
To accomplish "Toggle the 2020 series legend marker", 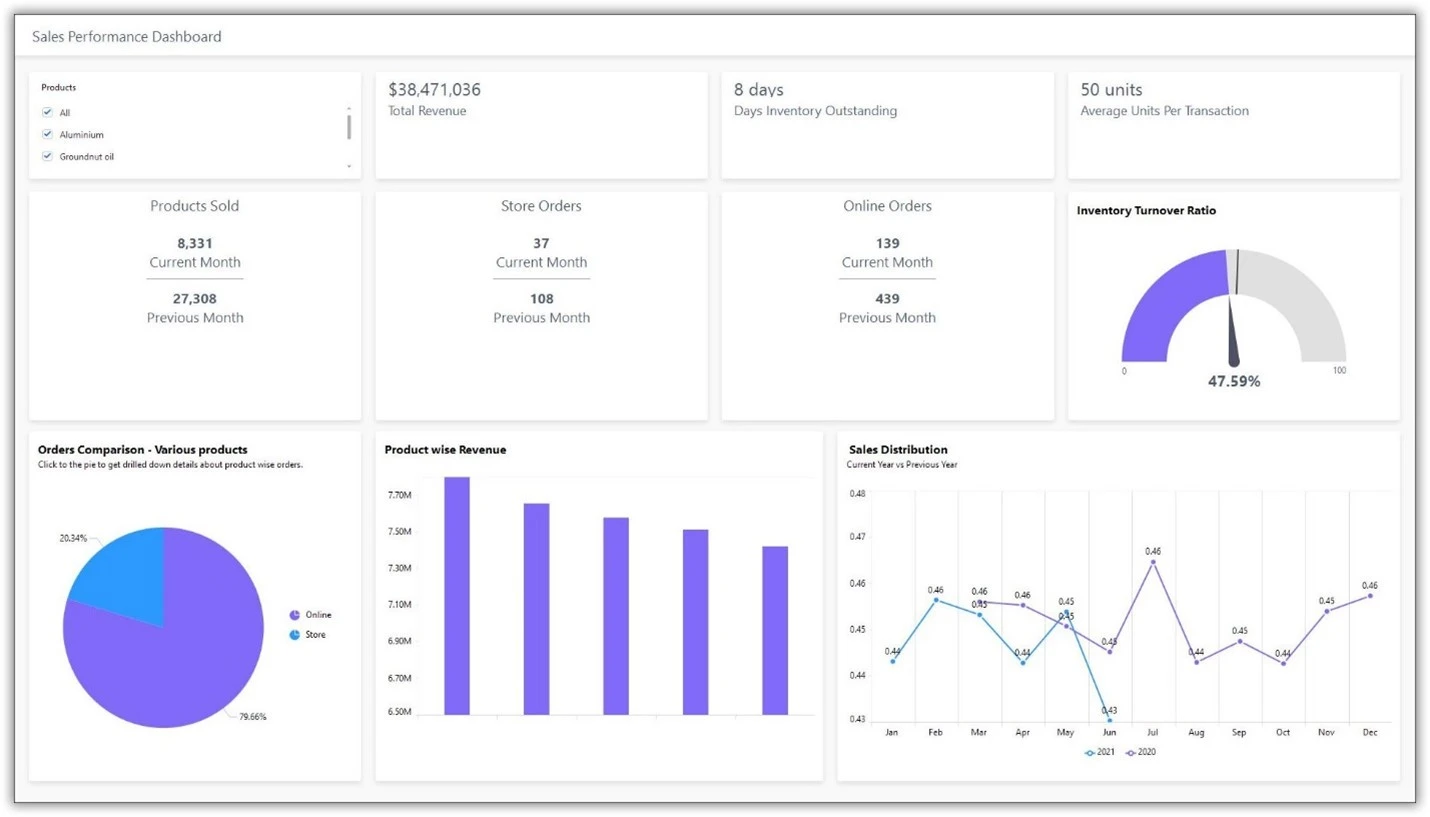I will pyautogui.click(x=1131, y=752).
